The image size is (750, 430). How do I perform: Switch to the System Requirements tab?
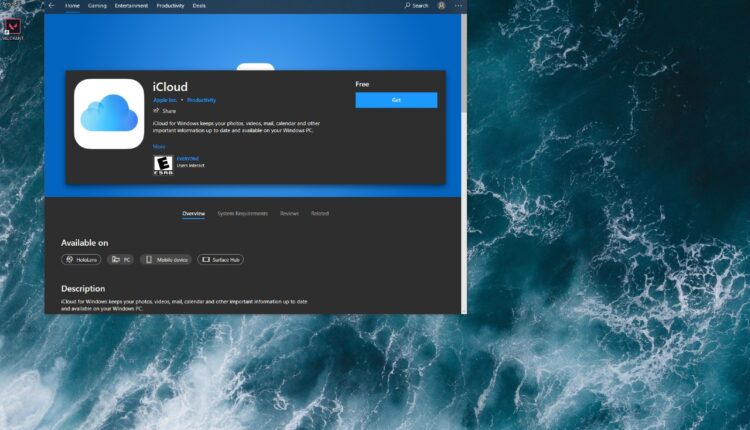(x=242, y=213)
